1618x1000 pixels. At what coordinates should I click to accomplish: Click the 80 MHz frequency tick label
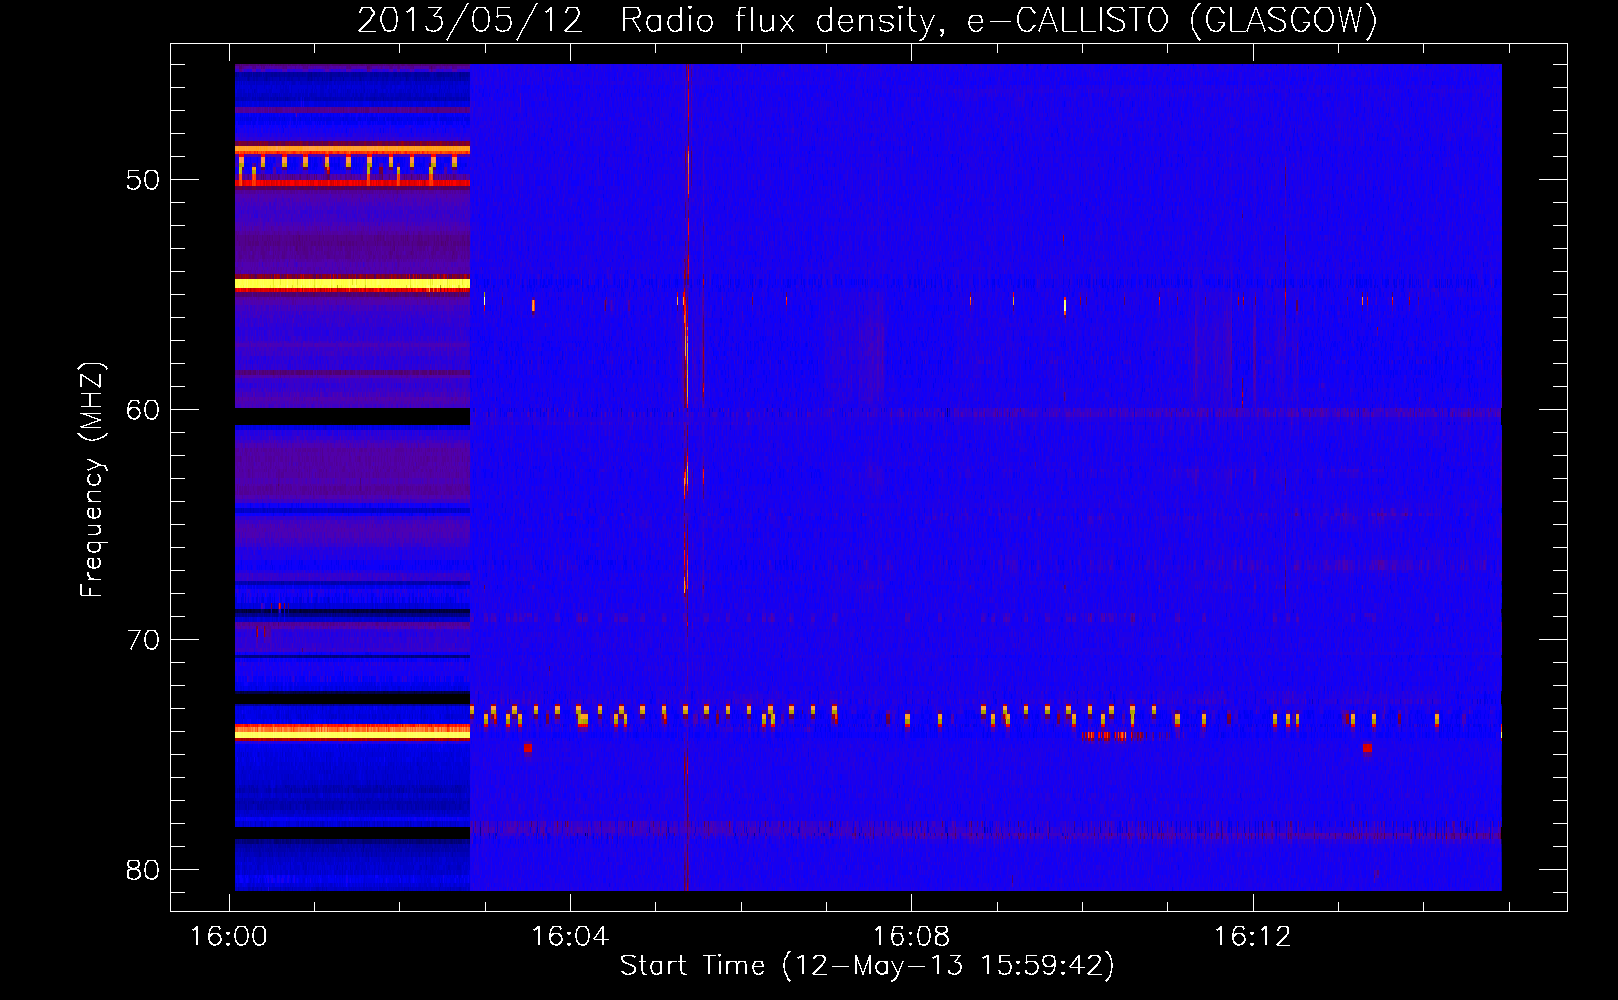[x=143, y=871]
